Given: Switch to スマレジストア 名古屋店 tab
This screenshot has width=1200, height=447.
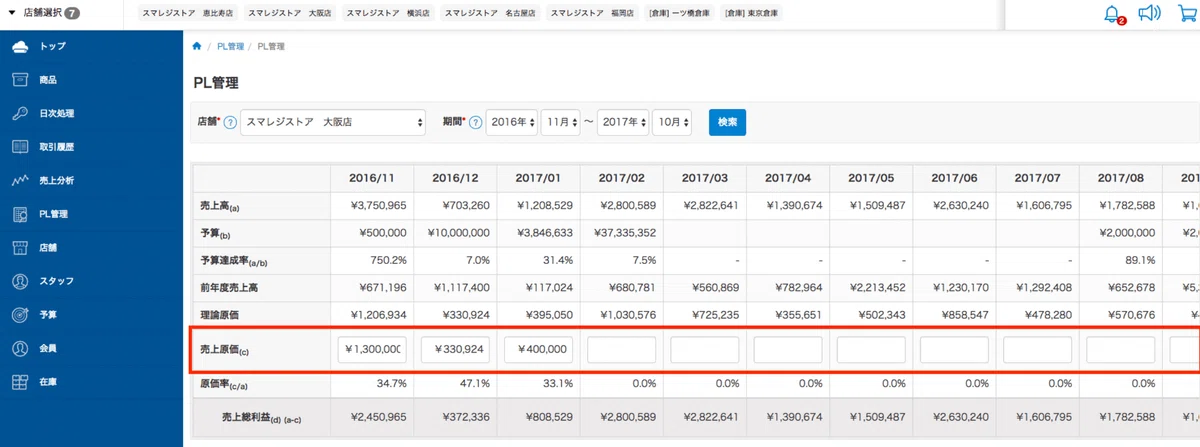Looking at the screenshot, I should click(489, 14).
